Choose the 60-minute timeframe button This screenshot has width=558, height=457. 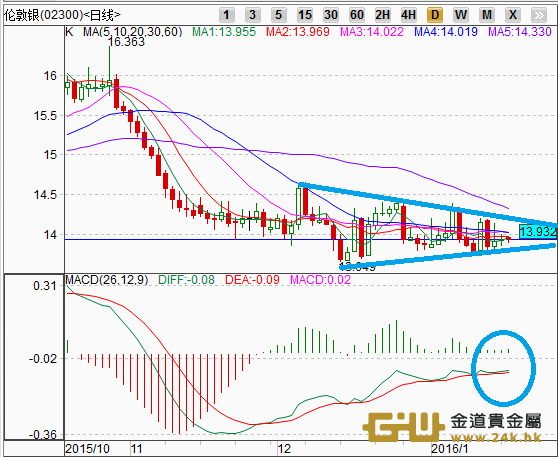[x=357, y=15]
